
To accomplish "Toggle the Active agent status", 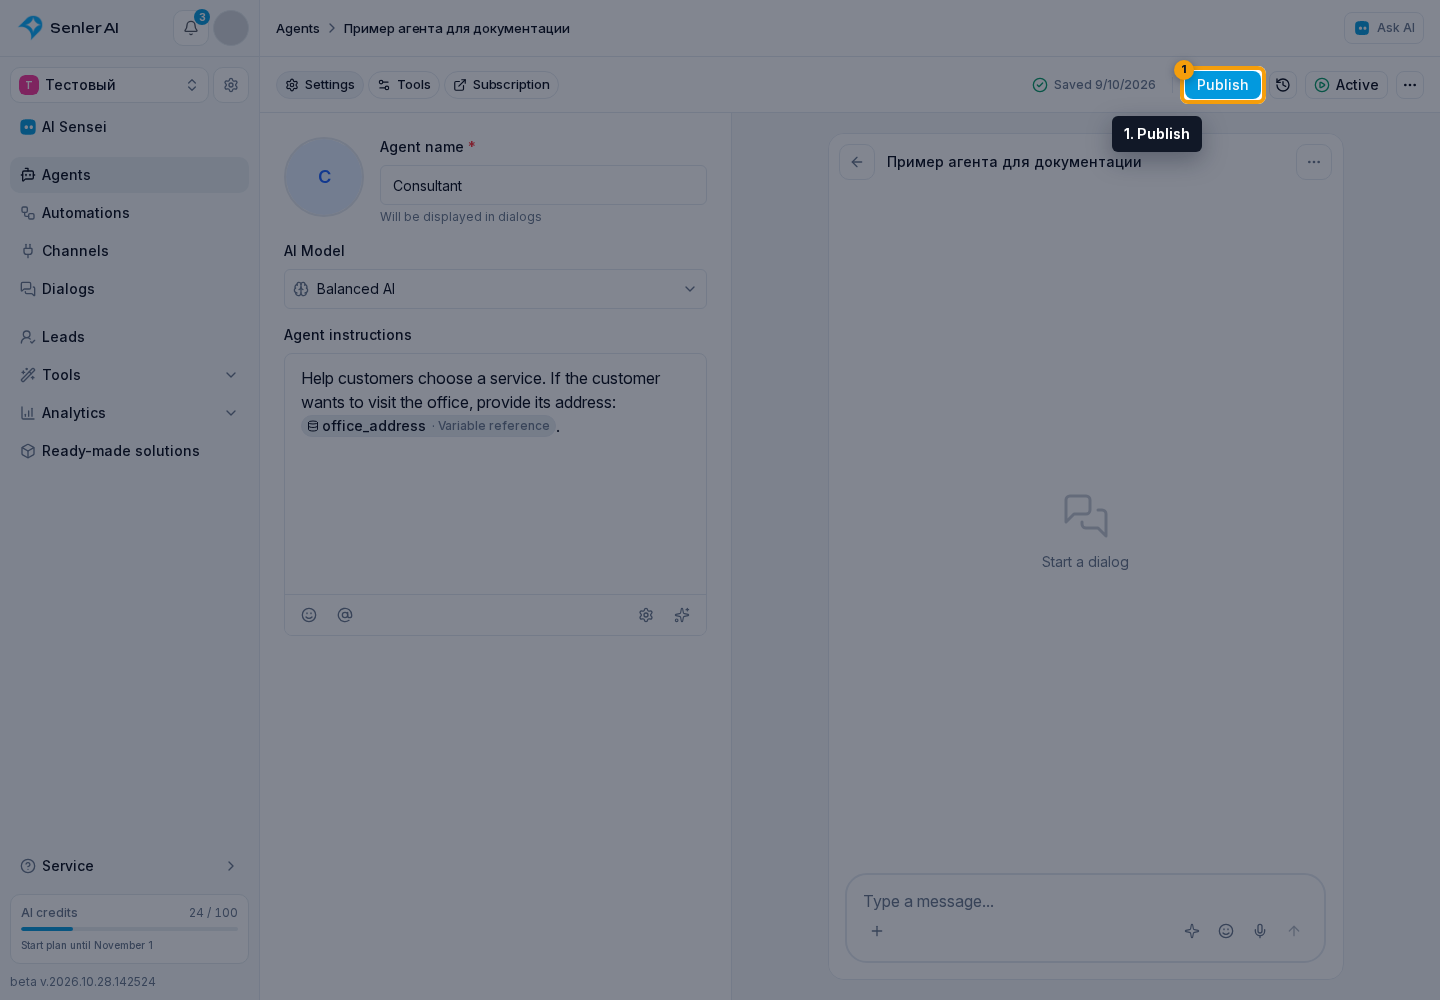I will (x=1346, y=85).
